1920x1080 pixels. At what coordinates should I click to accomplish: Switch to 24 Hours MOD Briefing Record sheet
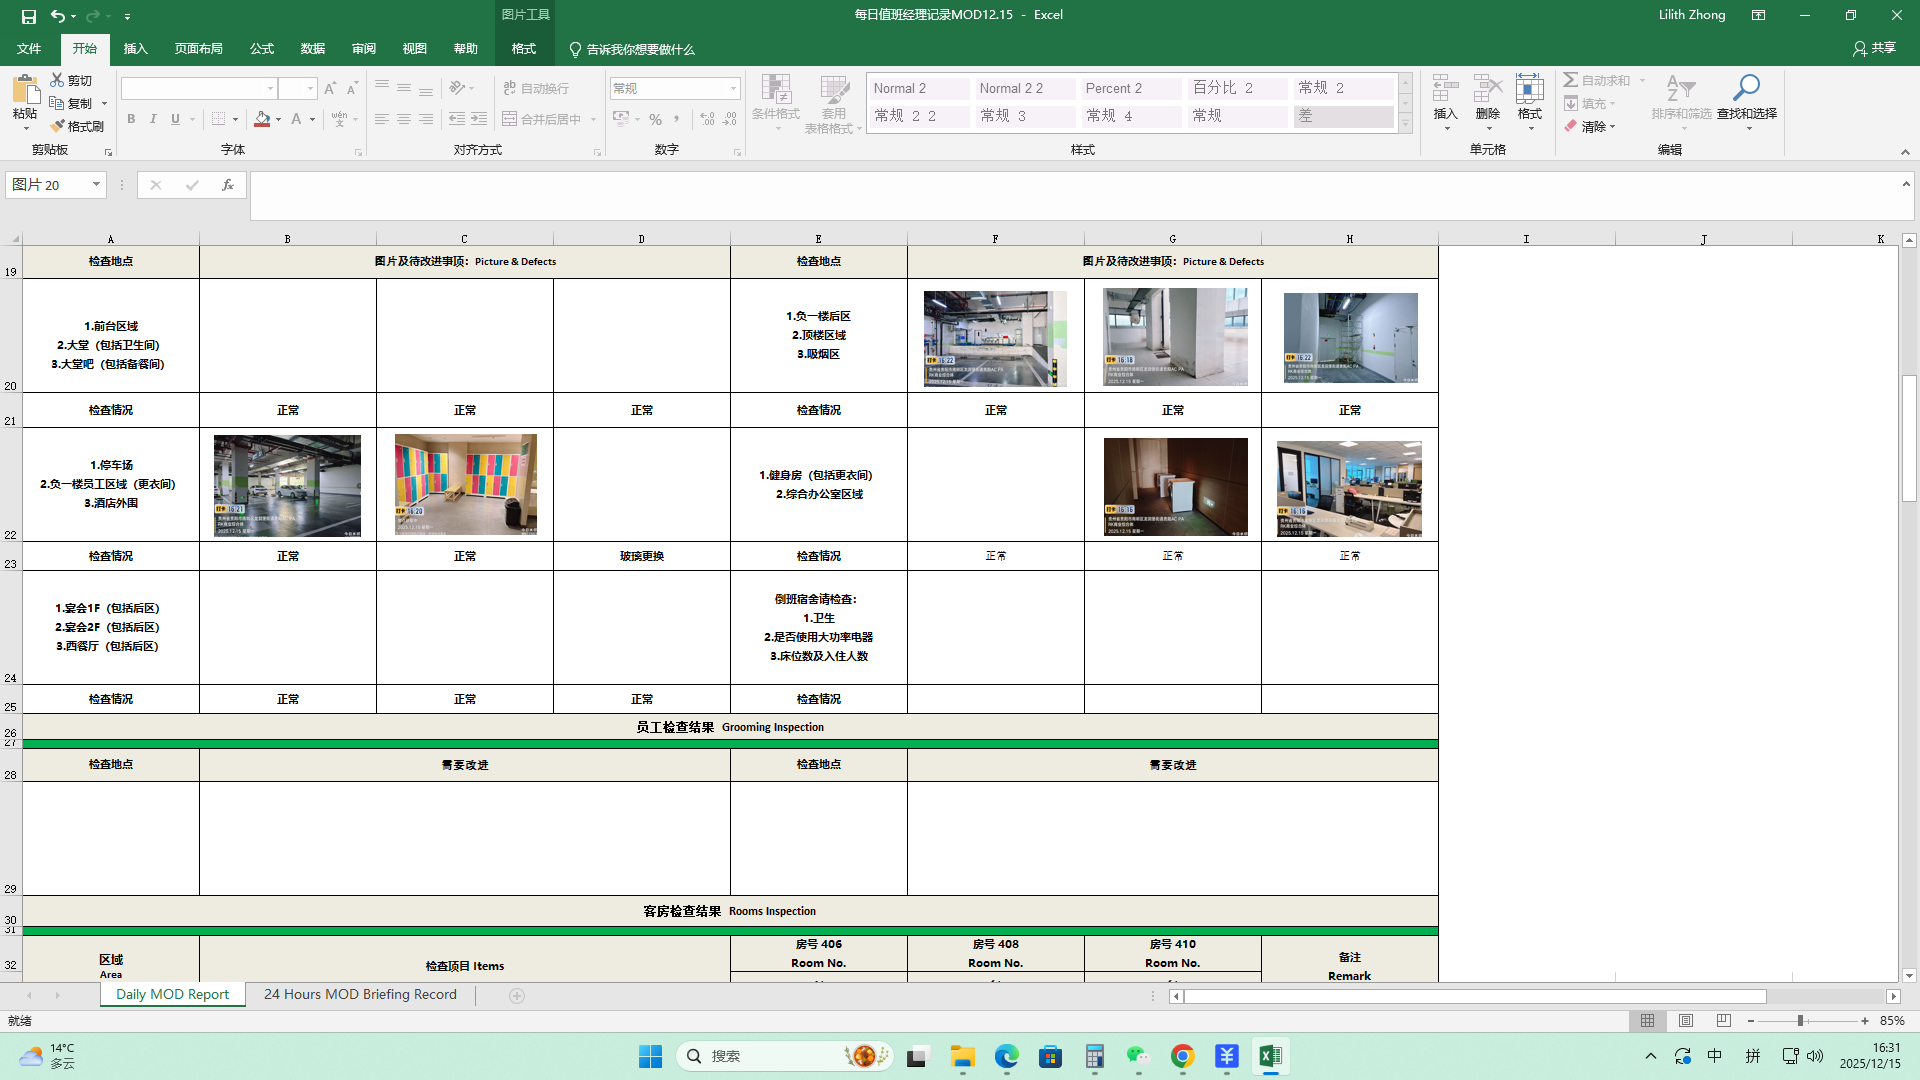pos(360,995)
